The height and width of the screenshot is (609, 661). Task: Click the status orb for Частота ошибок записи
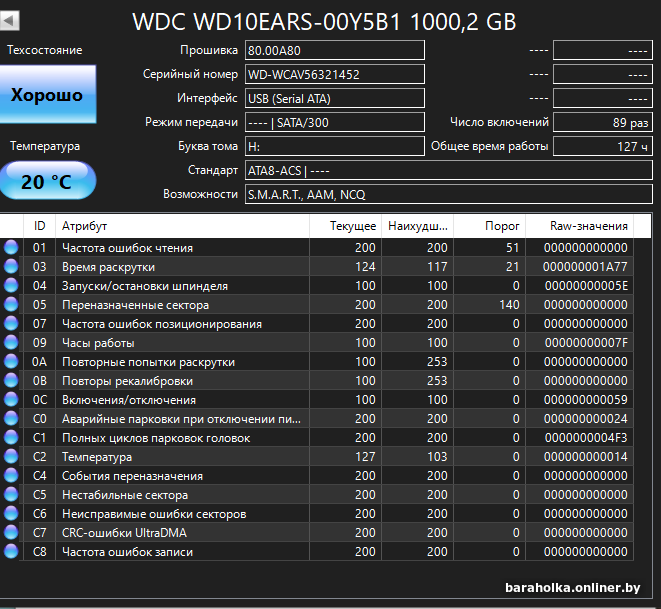[11, 552]
